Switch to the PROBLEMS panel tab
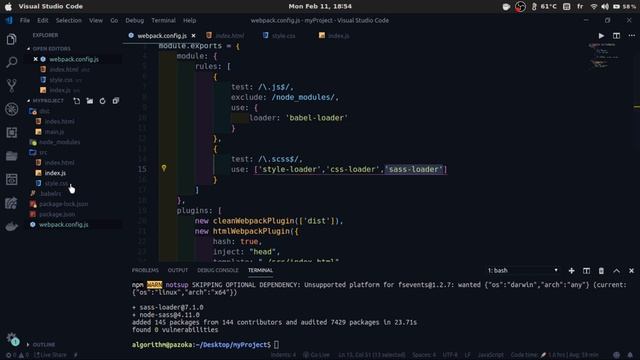640x360 pixels. point(145,271)
